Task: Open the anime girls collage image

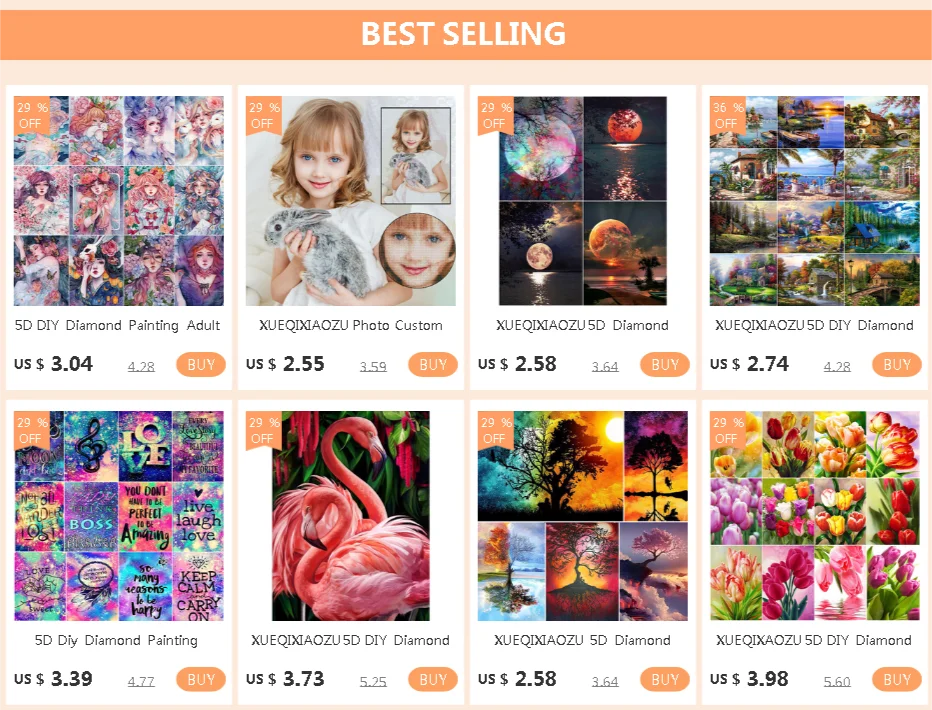Action: click(119, 201)
